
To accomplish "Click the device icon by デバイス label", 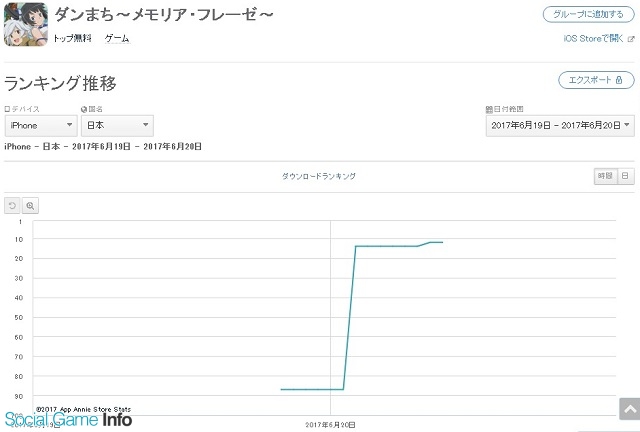I will (7, 109).
